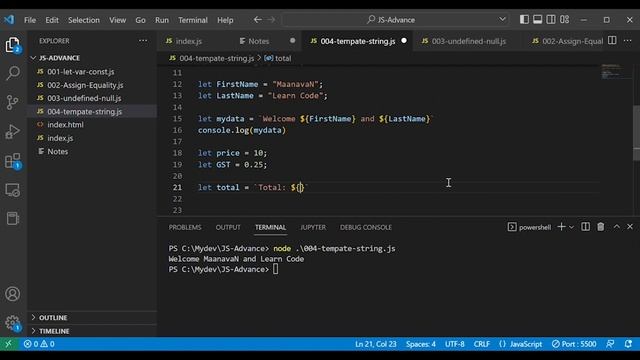The image size is (640, 360).
Task: Split the terminal panel
Action: pyautogui.click(x=585, y=227)
